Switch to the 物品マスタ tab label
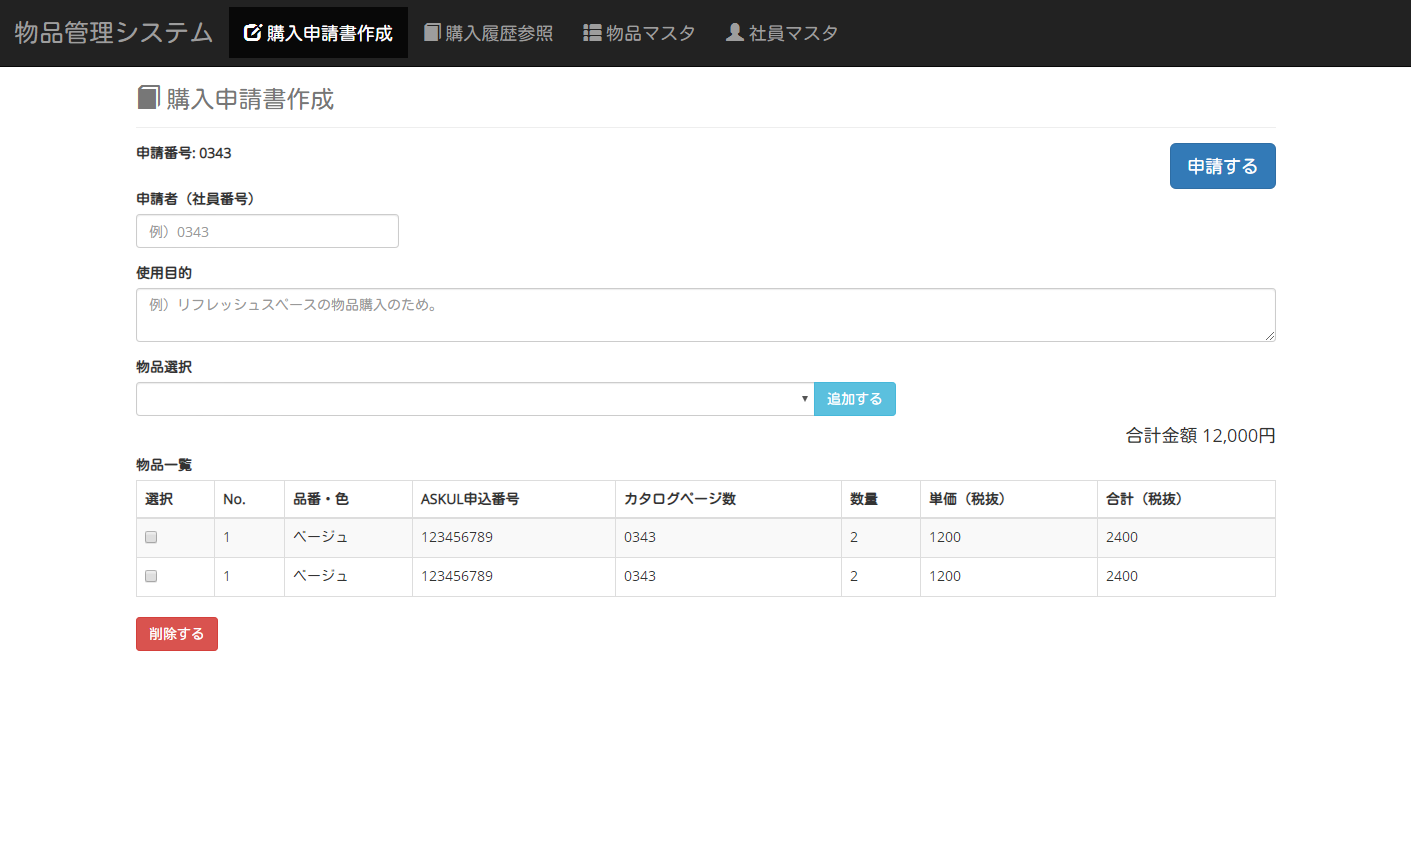 click(x=650, y=34)
